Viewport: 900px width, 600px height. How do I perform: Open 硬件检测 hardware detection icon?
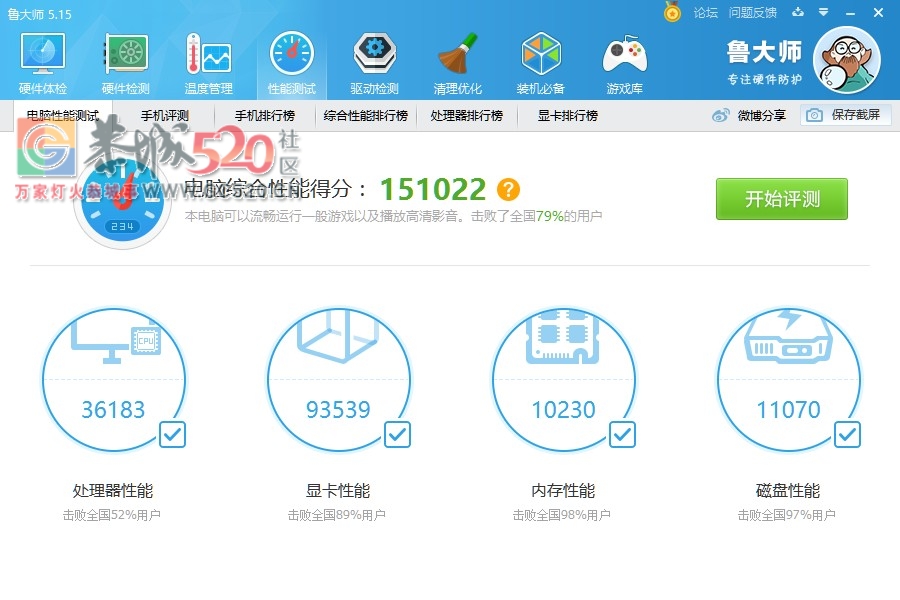pyautogui.click(x=125, y=62)
